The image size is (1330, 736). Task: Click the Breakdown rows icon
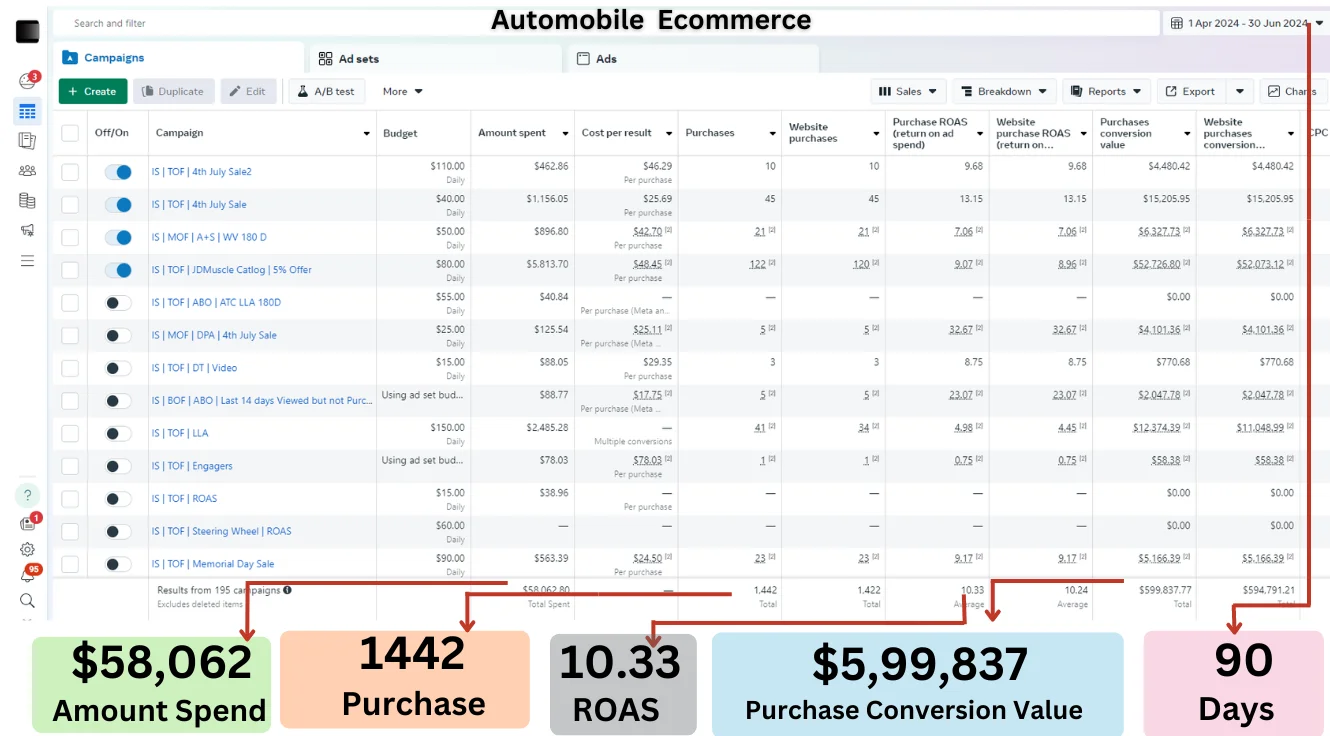(x=966, y=91)
